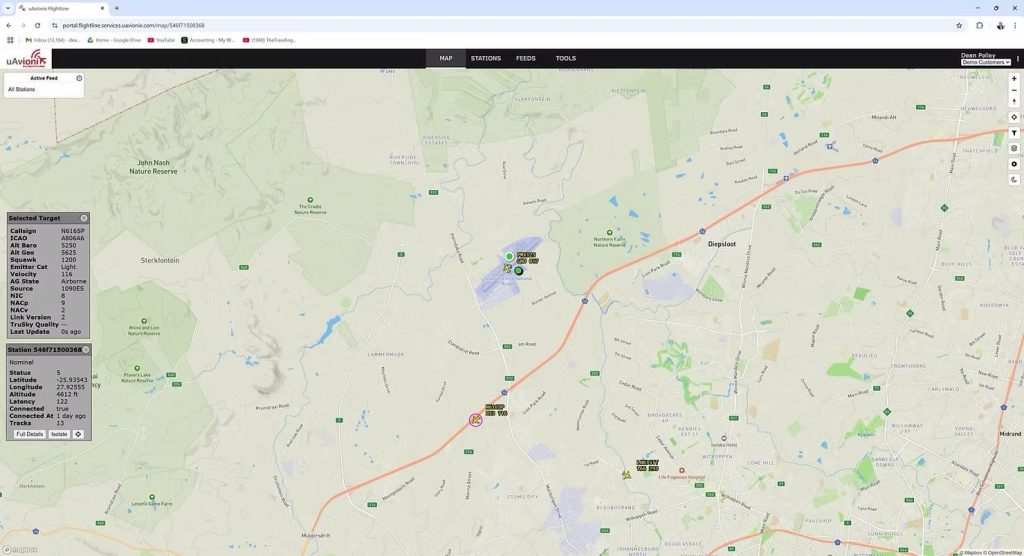The image size is (1024, 556).
Task: Select the aircraft marker on the highway
Action: pos(476,420)
